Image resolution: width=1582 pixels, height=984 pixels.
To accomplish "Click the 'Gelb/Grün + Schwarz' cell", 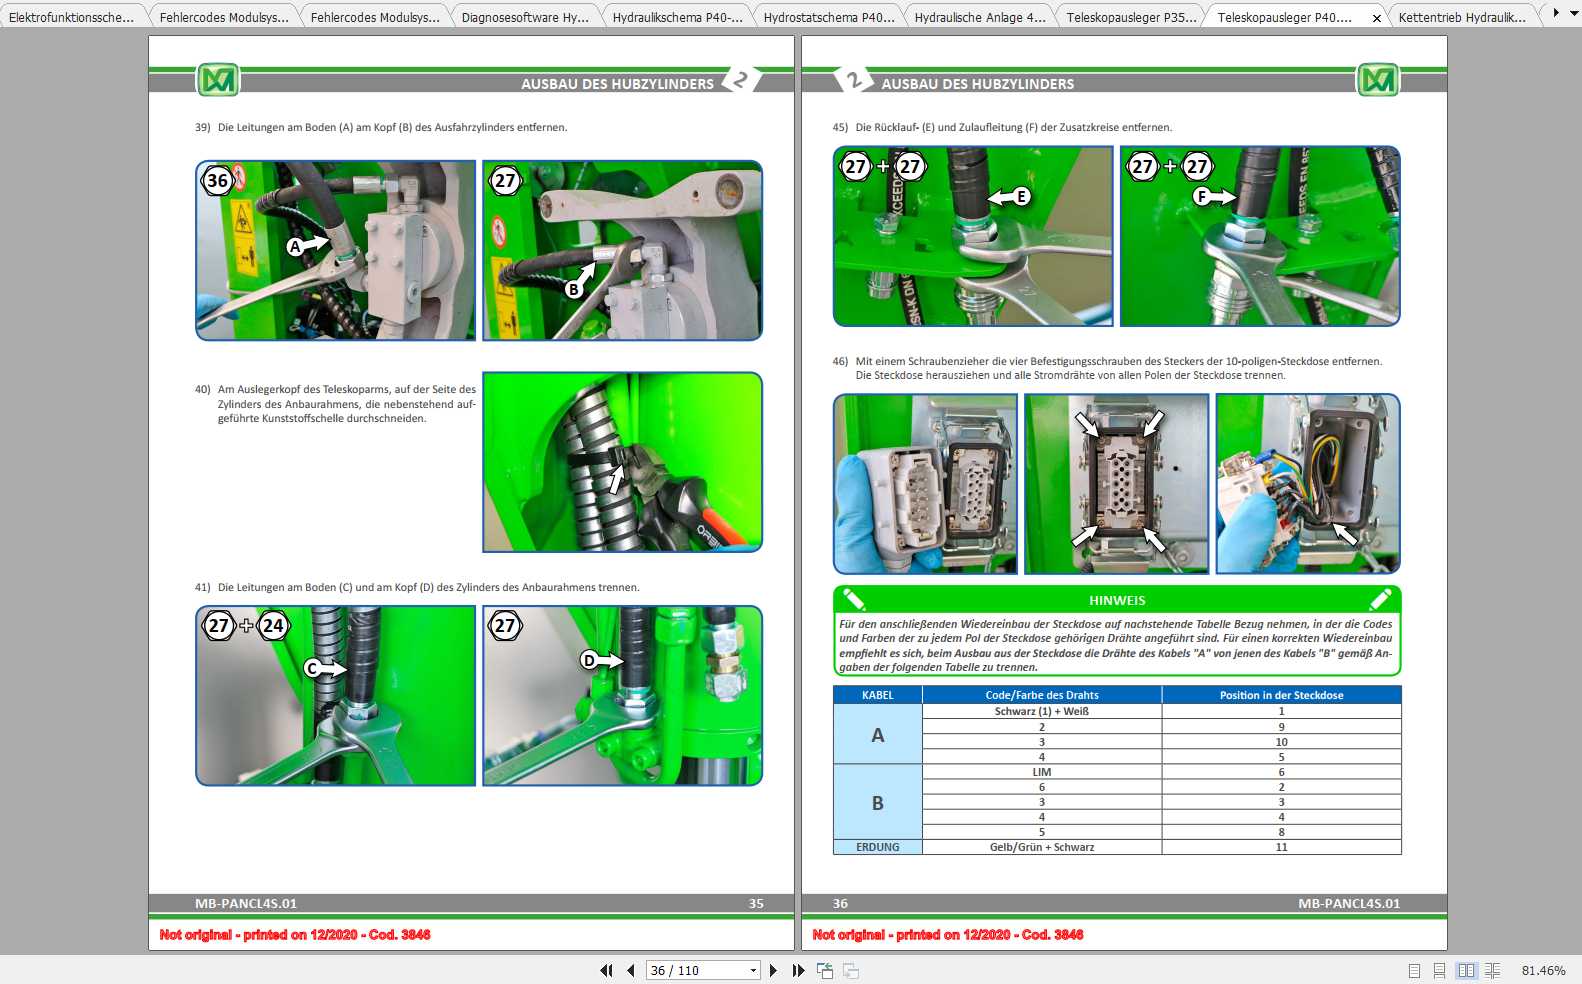I will (x=1042, y=847).
